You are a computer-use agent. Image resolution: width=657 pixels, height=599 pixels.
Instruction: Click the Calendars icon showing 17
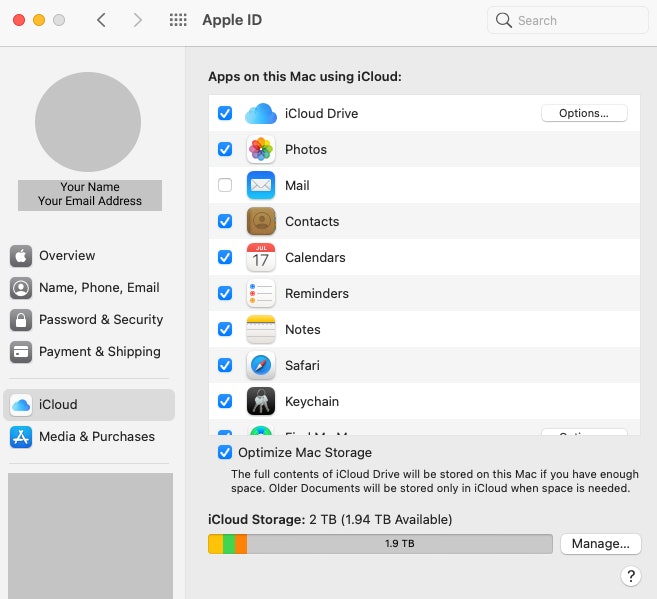(x=261, y=257)
